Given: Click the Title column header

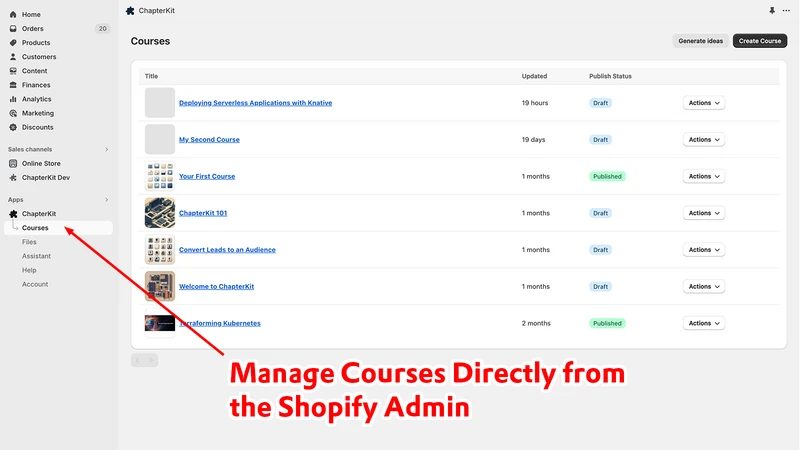Looking at the screenshot, I should click(x=151, y=77).
